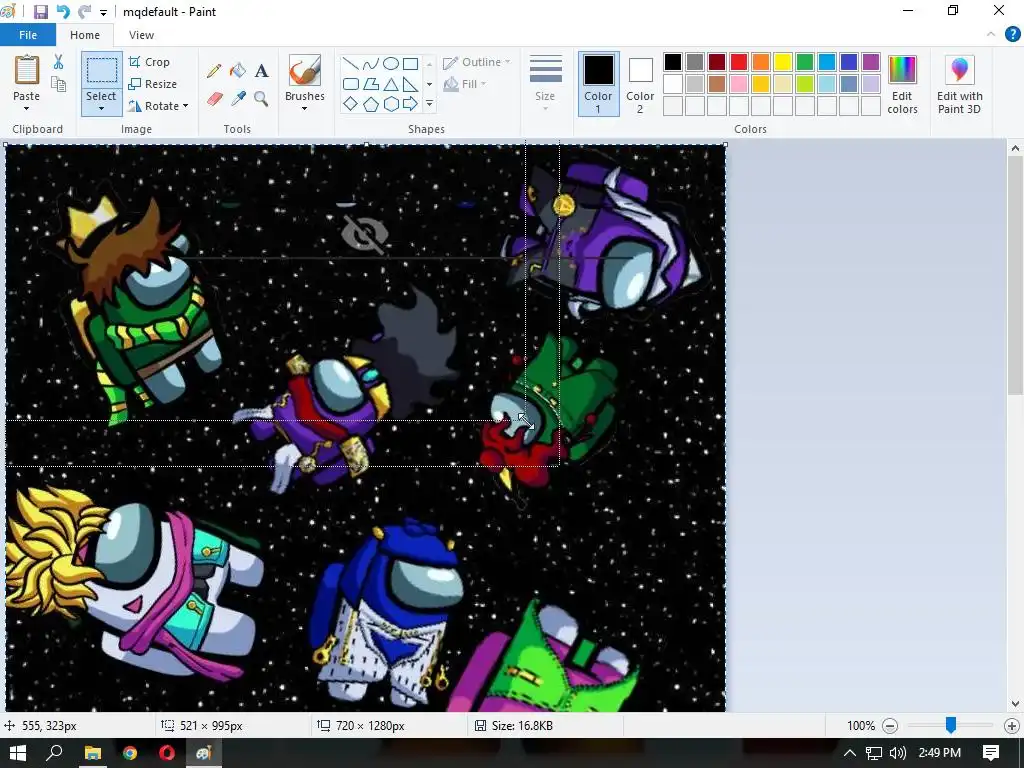Click the Resize button
Screen dimensions: 1024x768
tap(152, 84)
